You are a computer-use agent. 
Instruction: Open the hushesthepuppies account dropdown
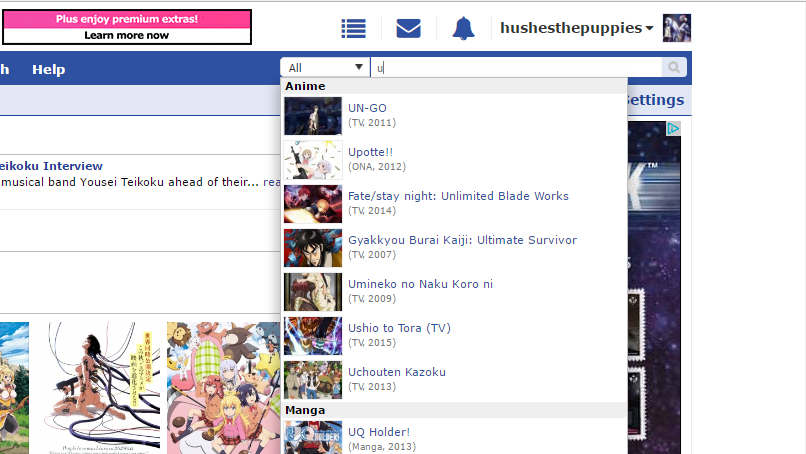tap(577, 28)
